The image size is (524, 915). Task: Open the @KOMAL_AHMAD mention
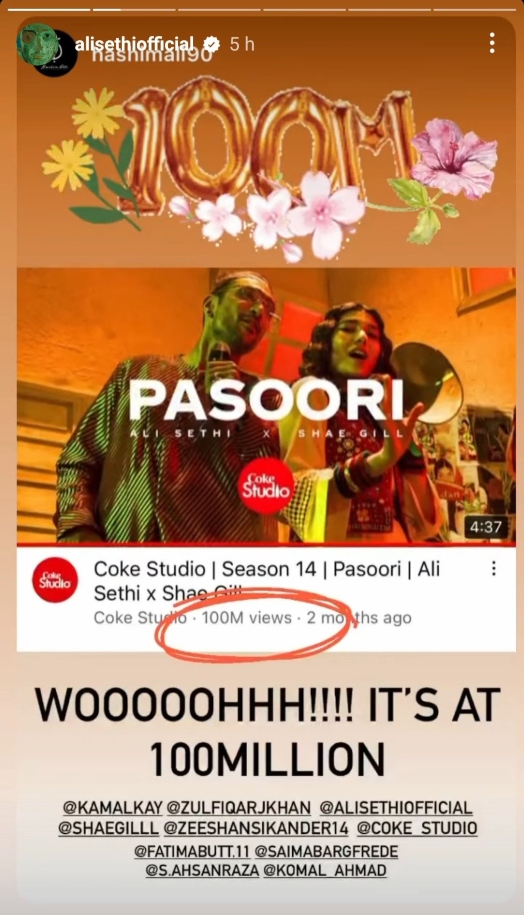(325, 871)
